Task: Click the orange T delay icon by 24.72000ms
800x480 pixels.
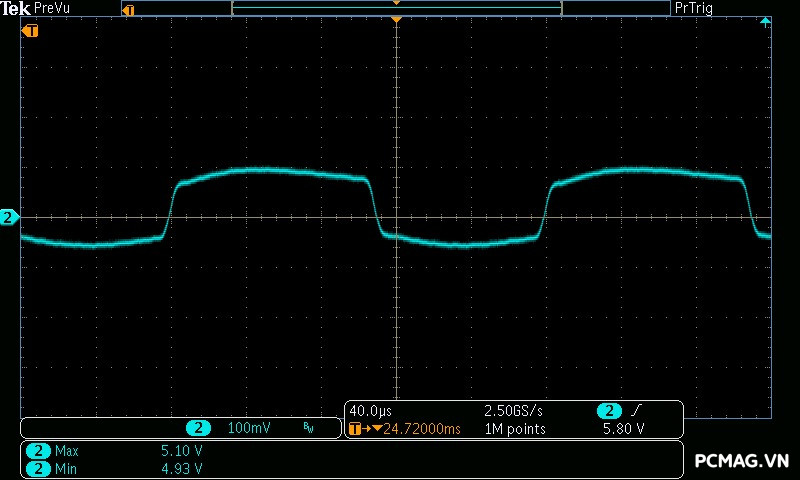Action: coord(357,429)
